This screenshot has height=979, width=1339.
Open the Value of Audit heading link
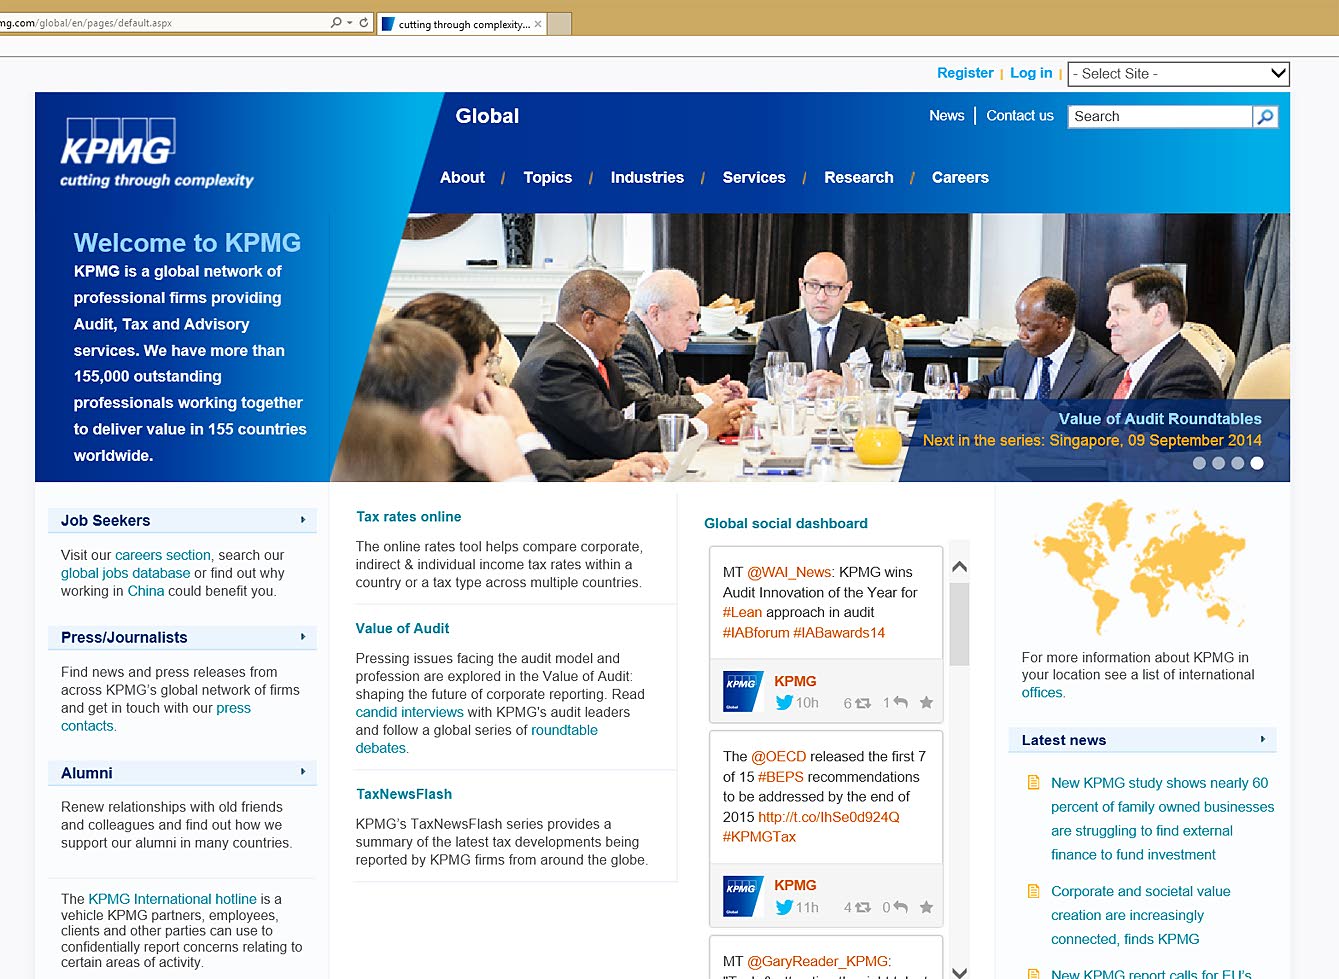(402, 628)
